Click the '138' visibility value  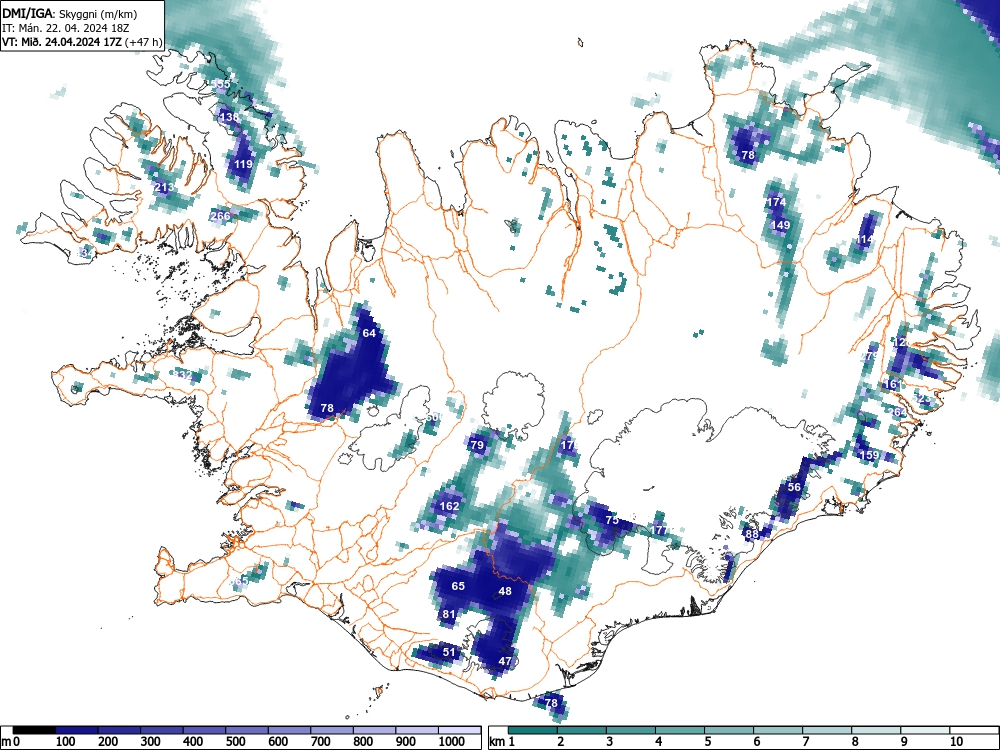coord(229,117)
